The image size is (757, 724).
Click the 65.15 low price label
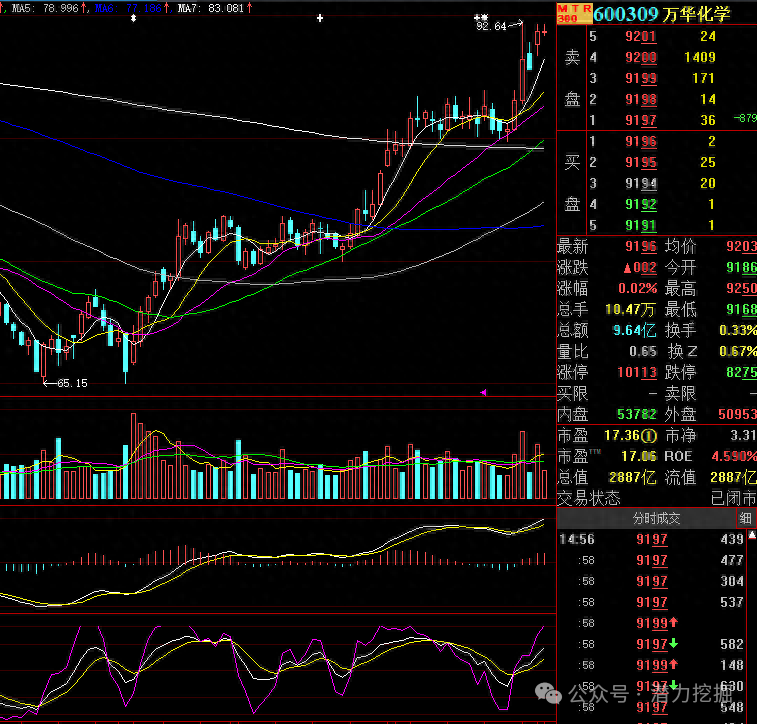pyautogui.click(x=72, y=383)
